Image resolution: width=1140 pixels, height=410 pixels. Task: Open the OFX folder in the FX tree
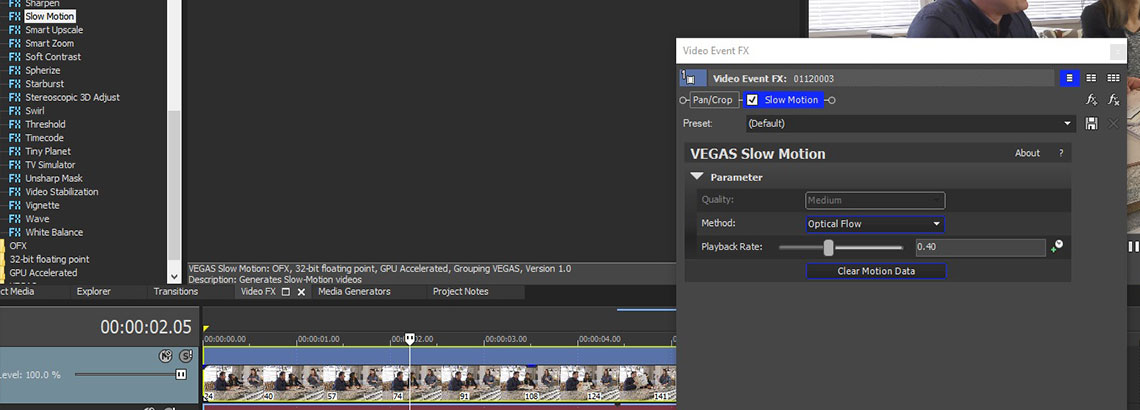pos(18,246)
